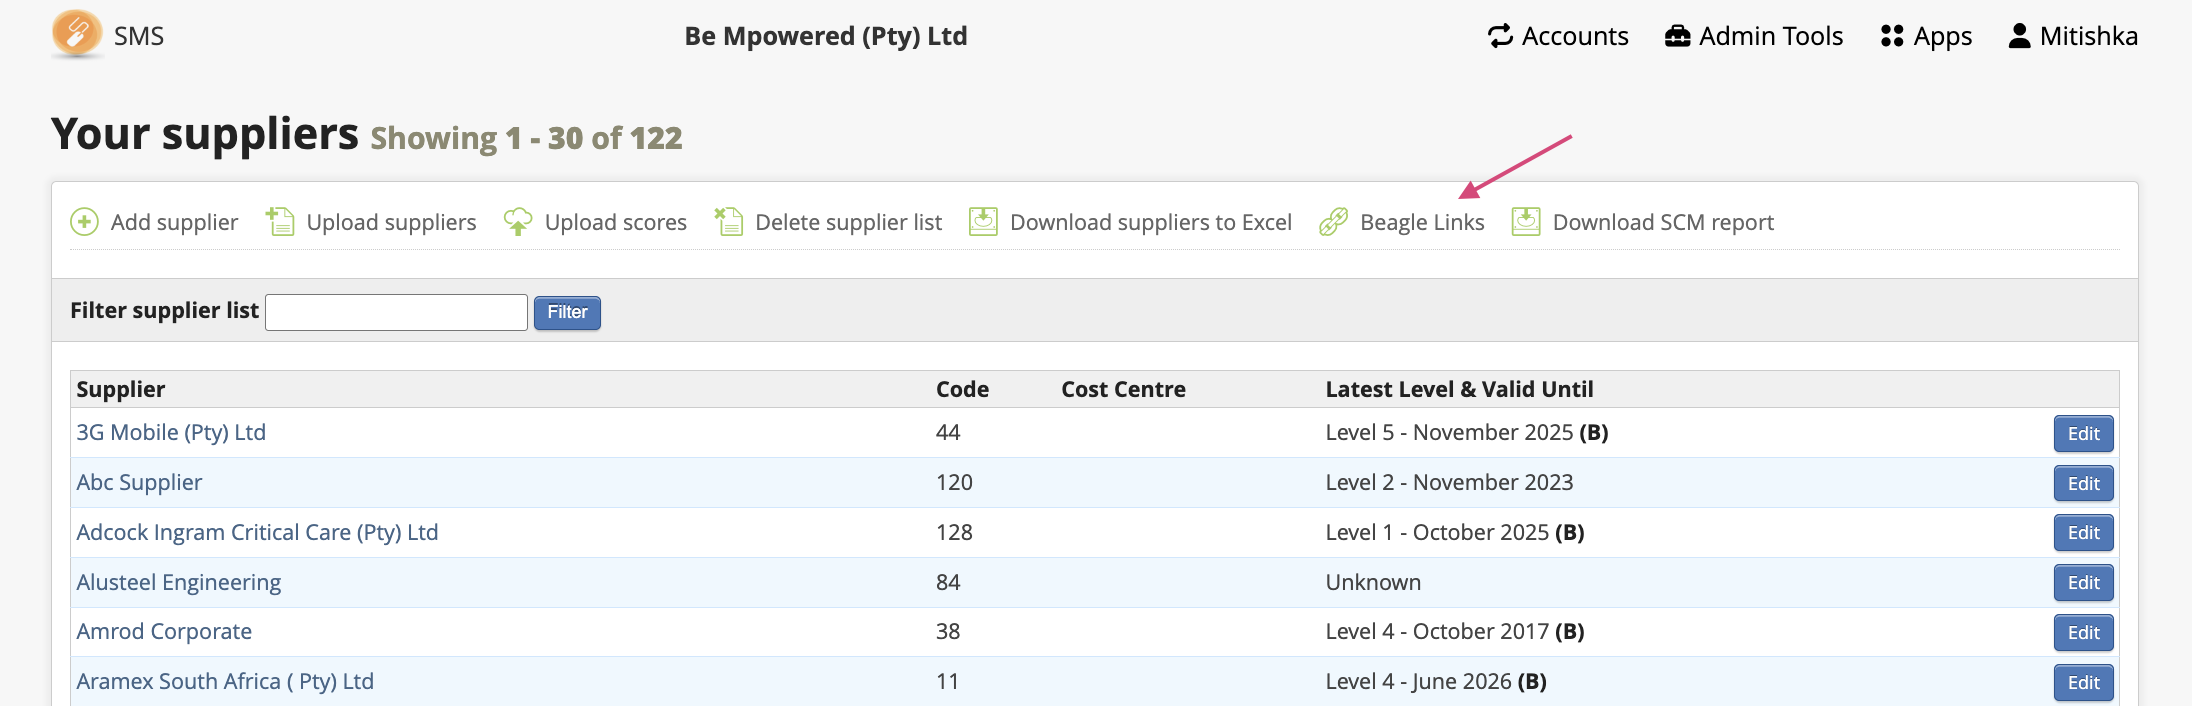
Task: Select Delete supplier list
Action: (848, 222)
